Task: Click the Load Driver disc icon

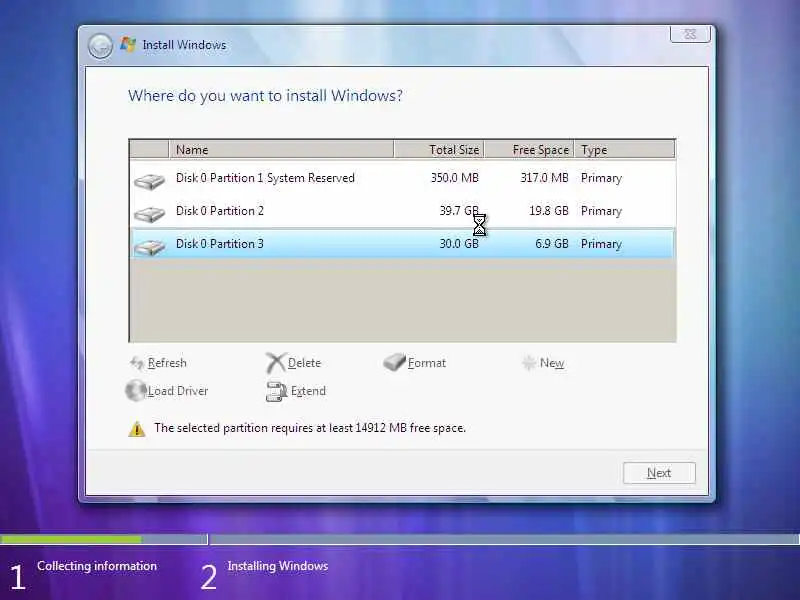Action: tap(136, 390)
